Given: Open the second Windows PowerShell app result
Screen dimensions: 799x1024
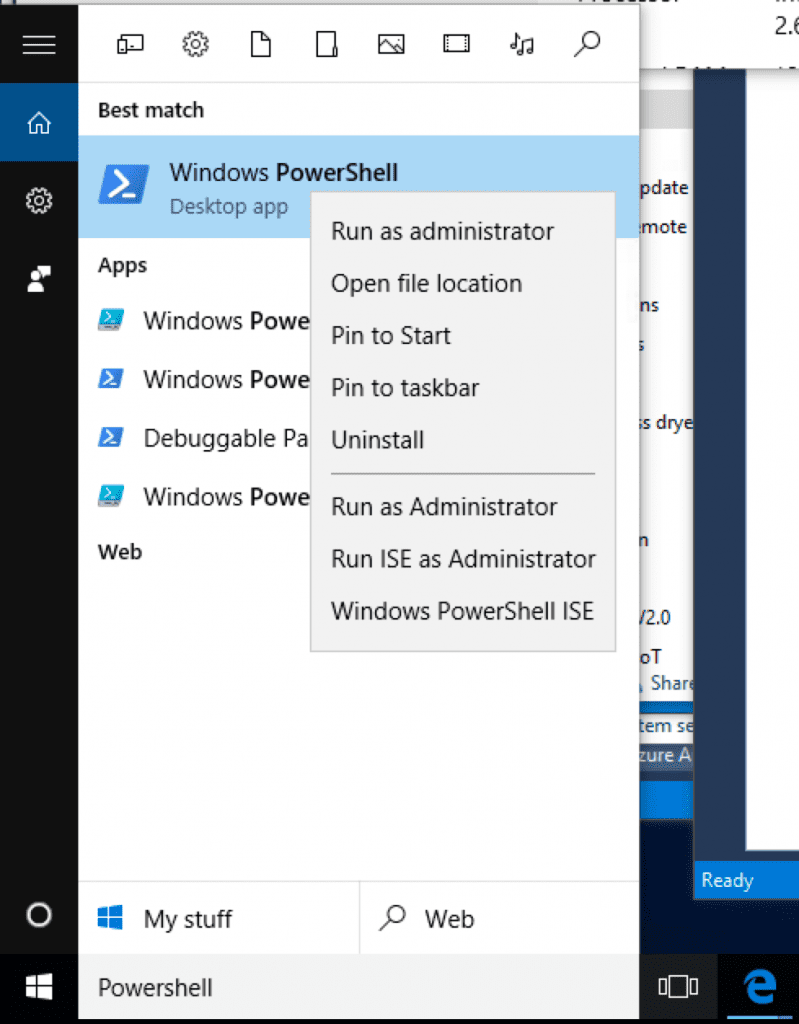Looking at the screenshot, I should 195,379.
